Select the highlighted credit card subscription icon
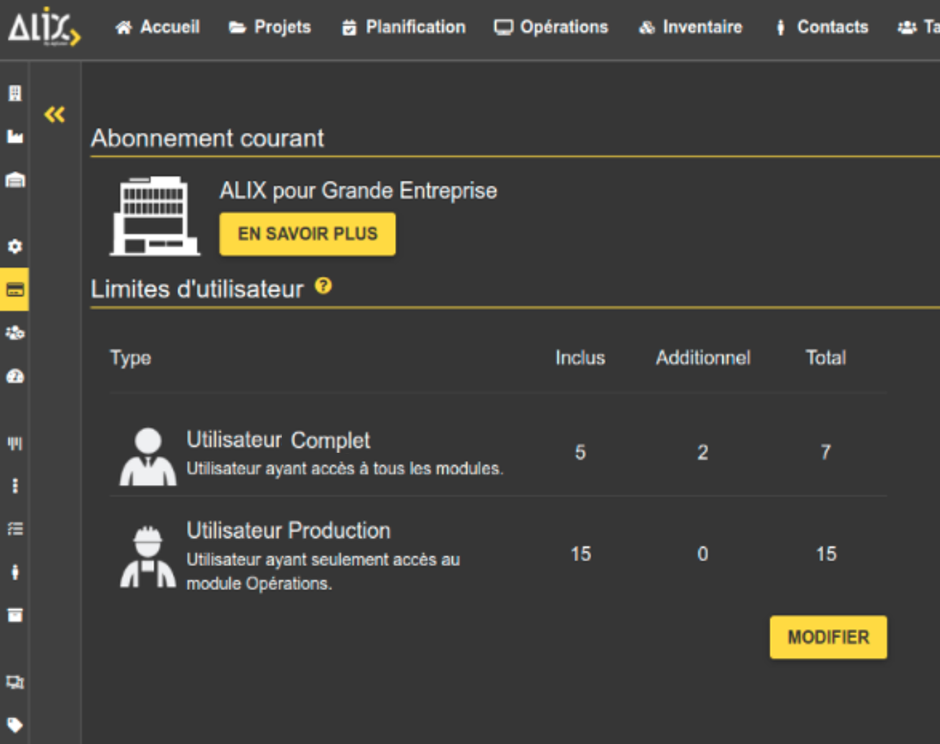The height and width of the screenshot is (744, 940). coord(15,290)
